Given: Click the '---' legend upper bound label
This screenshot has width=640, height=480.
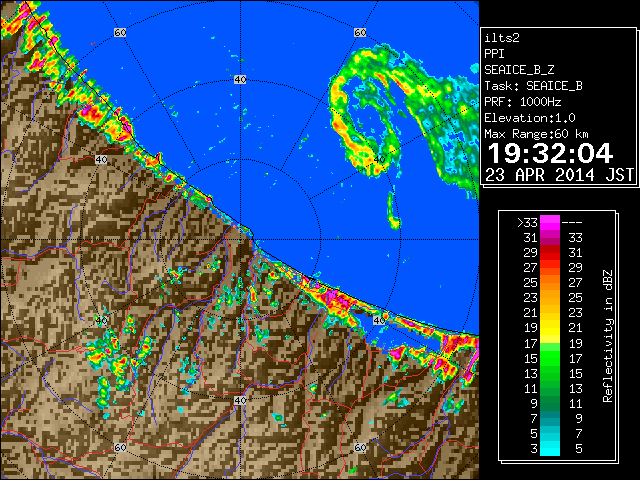Looking at the screenshot, I should click(572, 223).
